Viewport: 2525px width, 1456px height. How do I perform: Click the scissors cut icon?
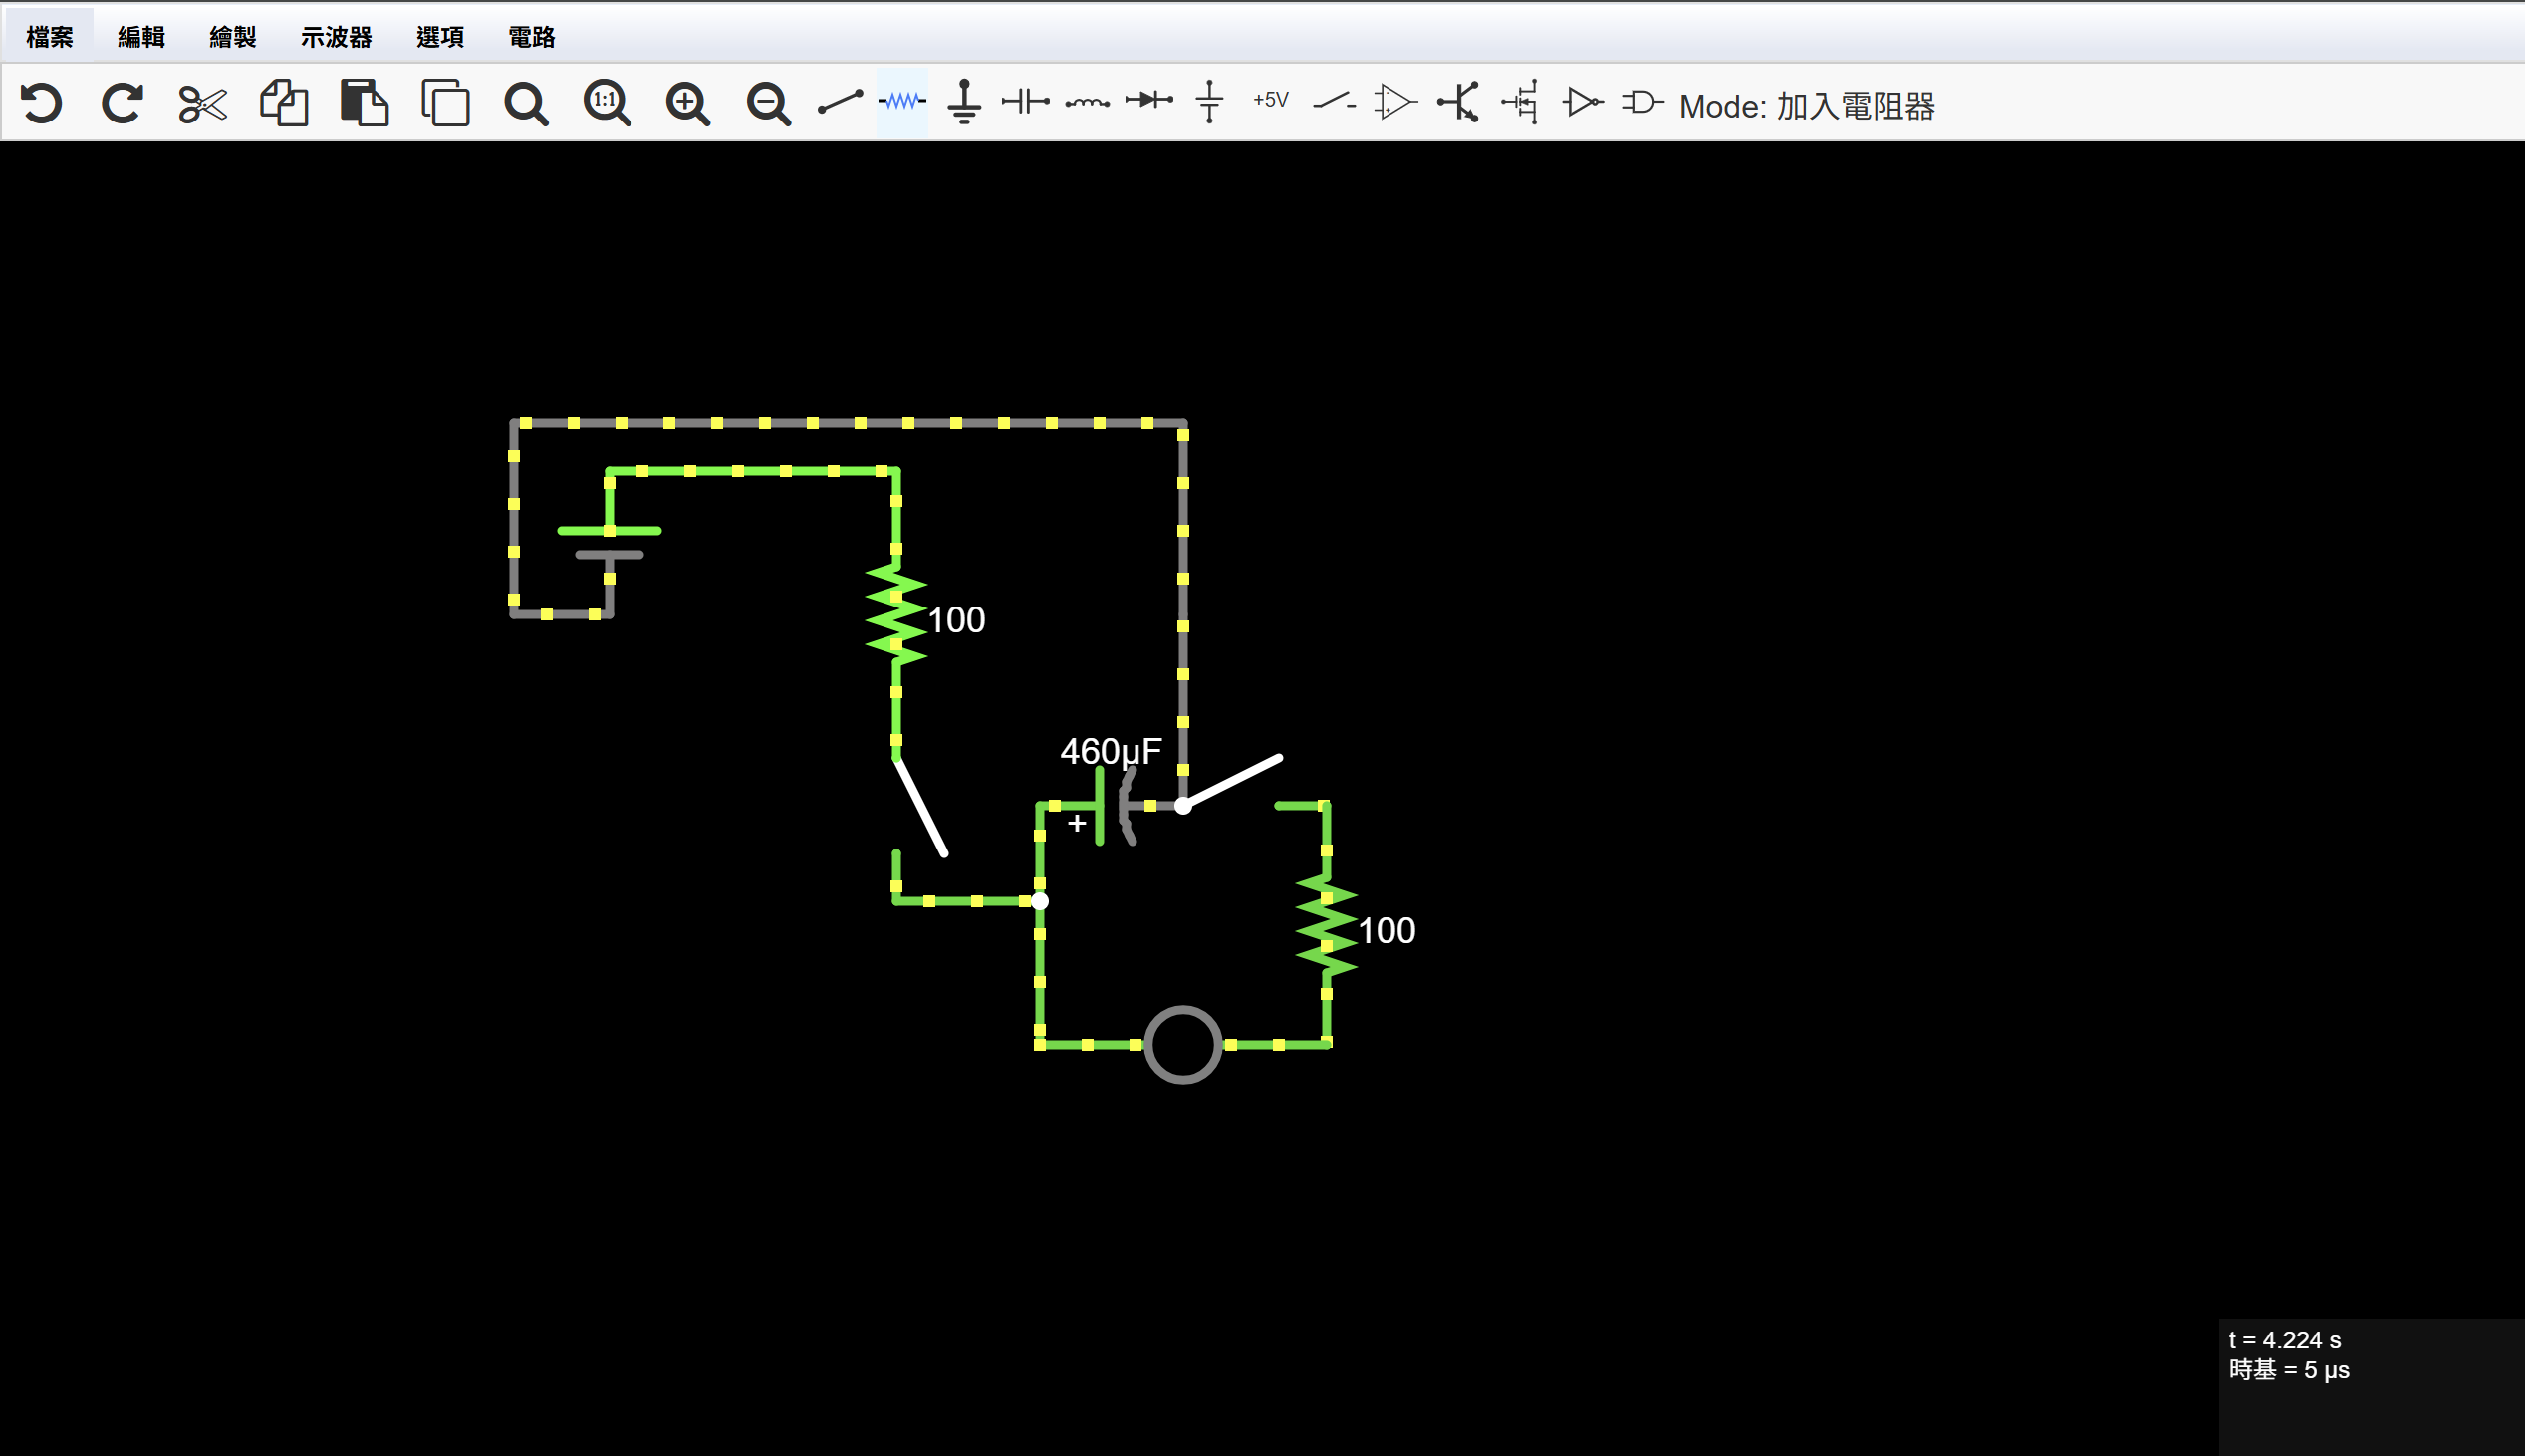pos(203,103)
